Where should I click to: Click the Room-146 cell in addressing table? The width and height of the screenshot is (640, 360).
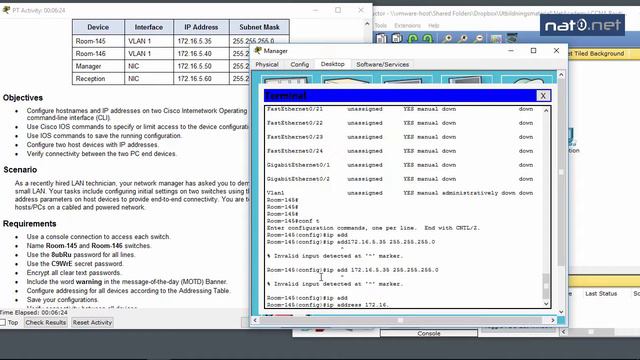pyautogui.click(x=98, y=53)
